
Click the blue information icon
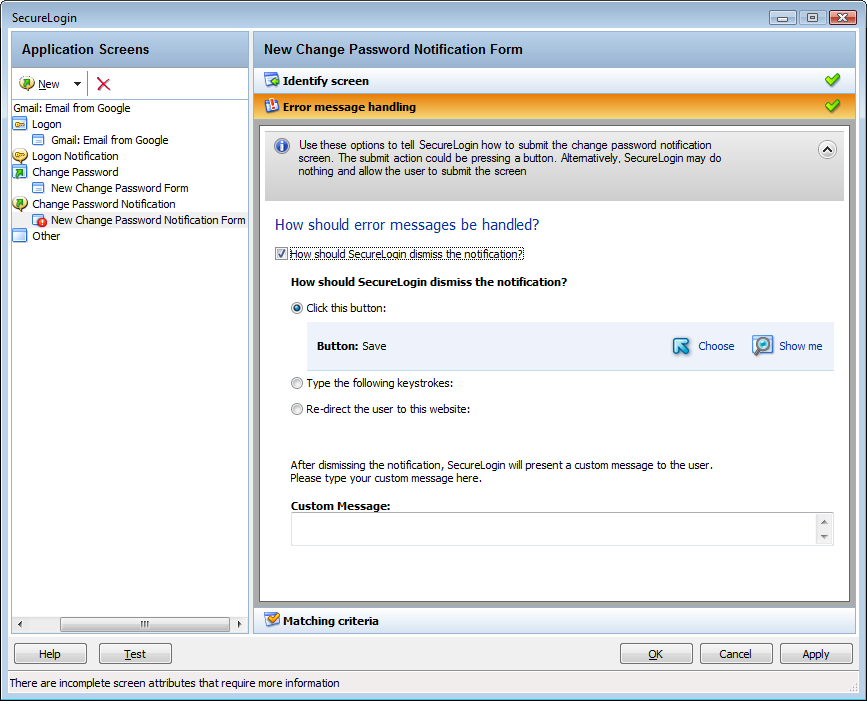282,147
